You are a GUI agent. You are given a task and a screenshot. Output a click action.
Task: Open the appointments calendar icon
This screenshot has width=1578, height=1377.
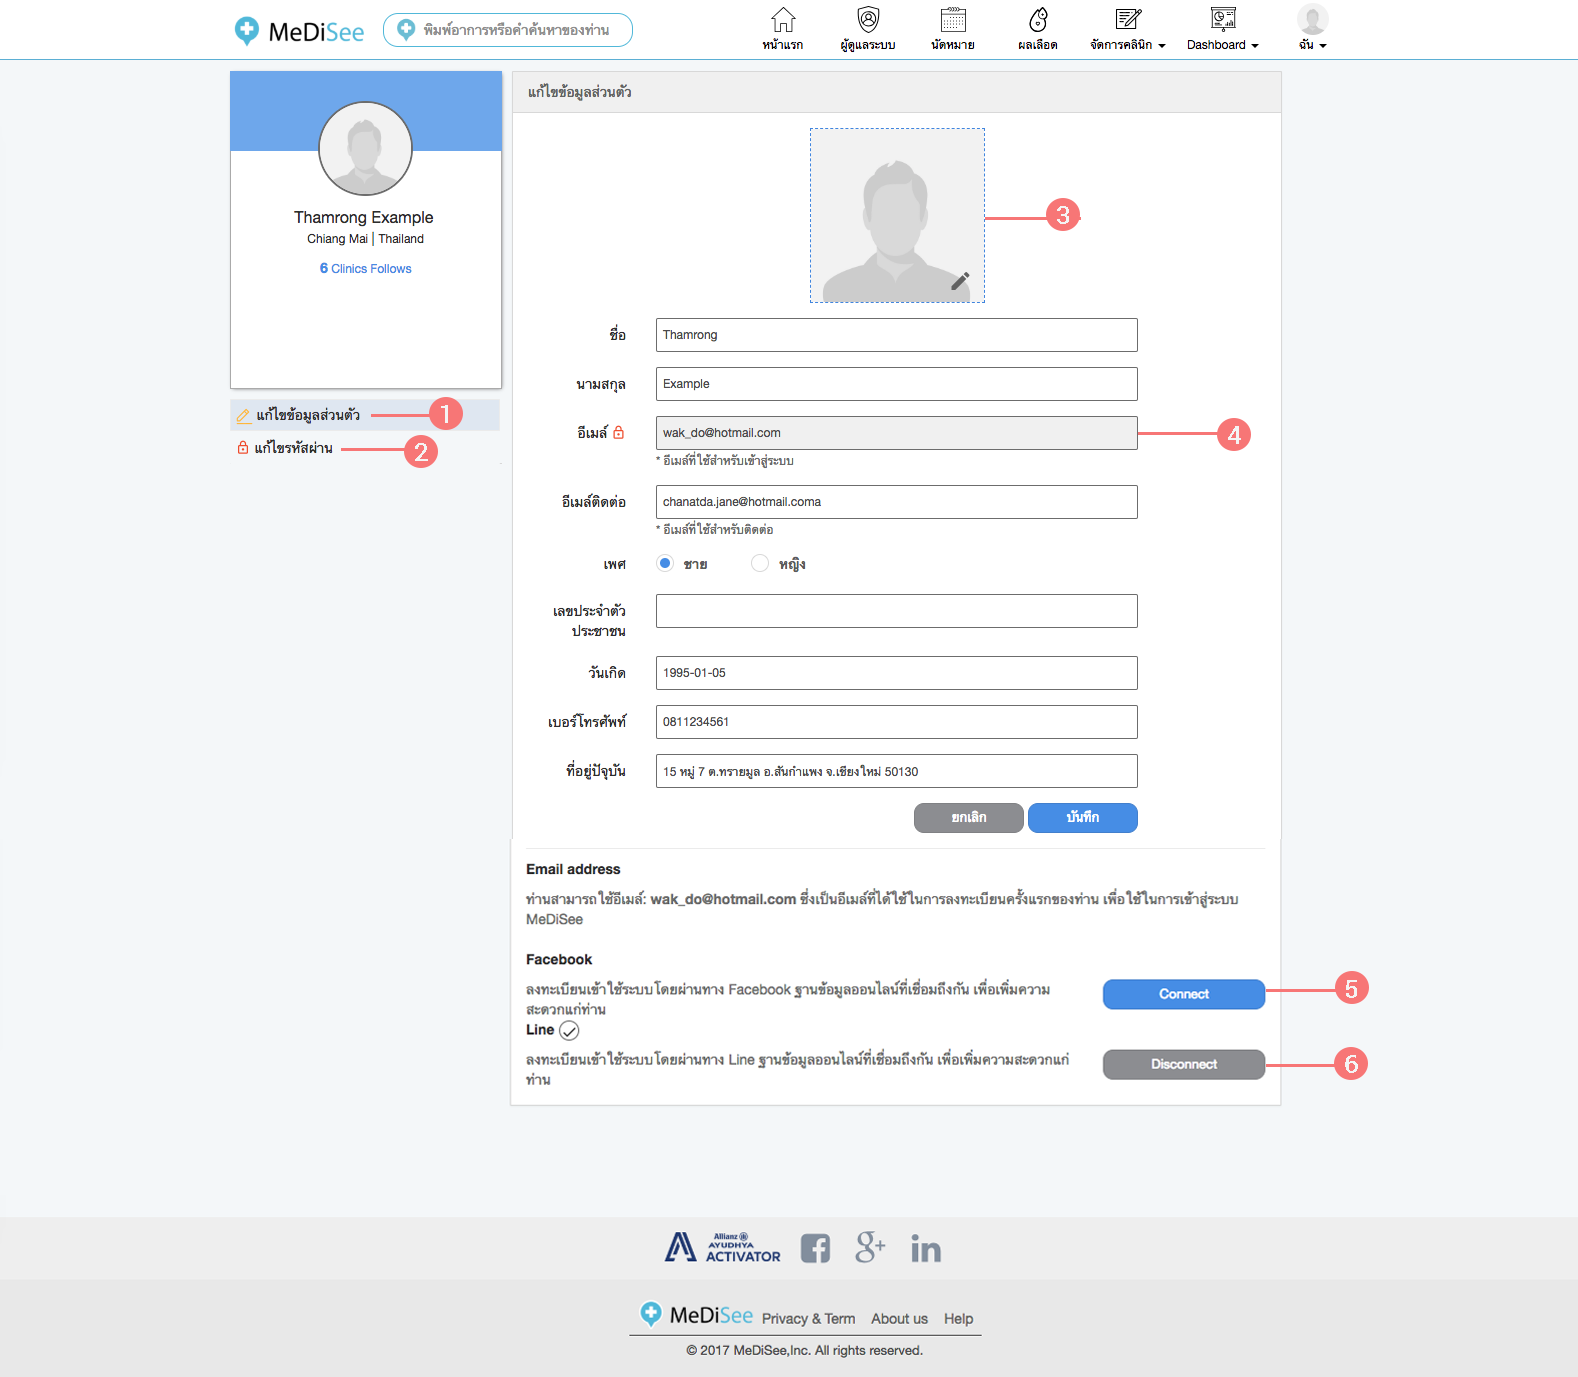pos(953,21)
